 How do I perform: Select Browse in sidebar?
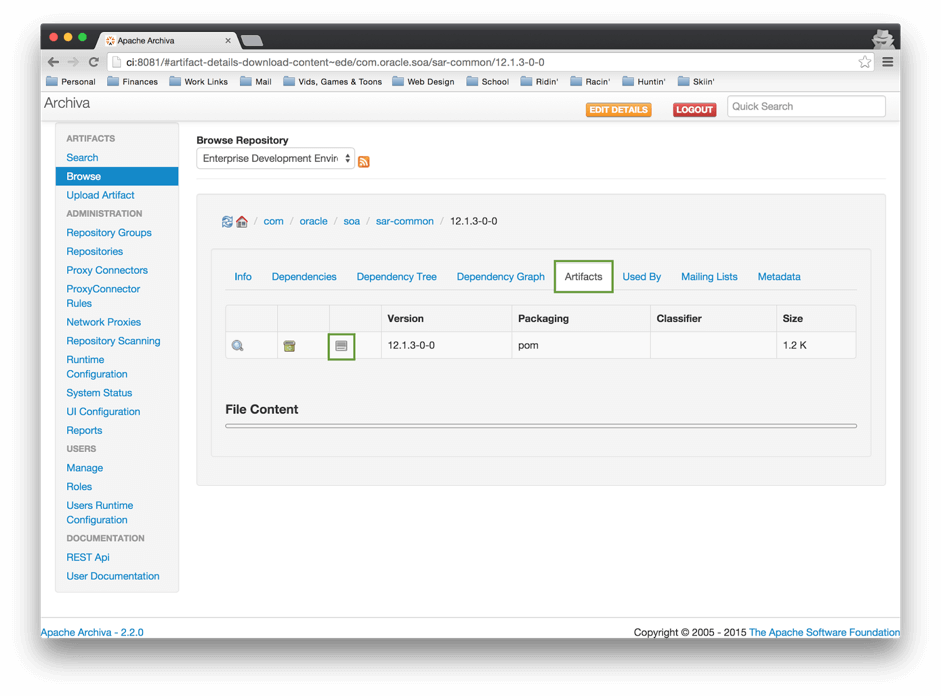click(x=117, y=176)
